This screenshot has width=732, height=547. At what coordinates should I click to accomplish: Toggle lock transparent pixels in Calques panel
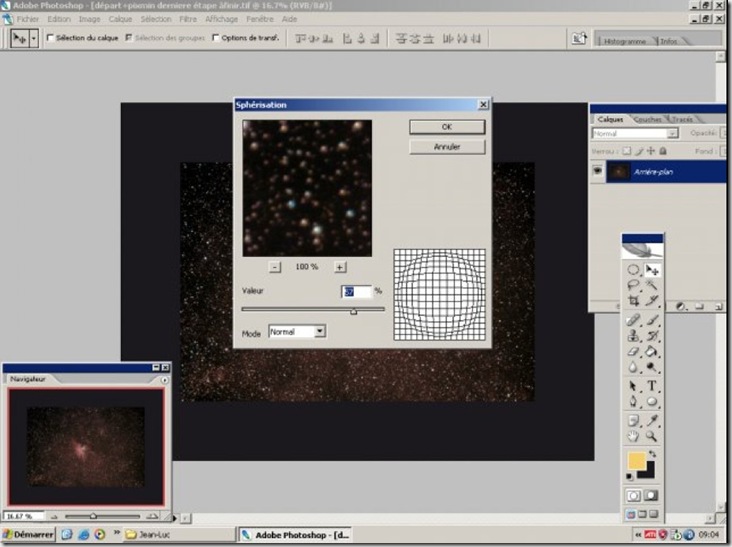tap(627, 151)
